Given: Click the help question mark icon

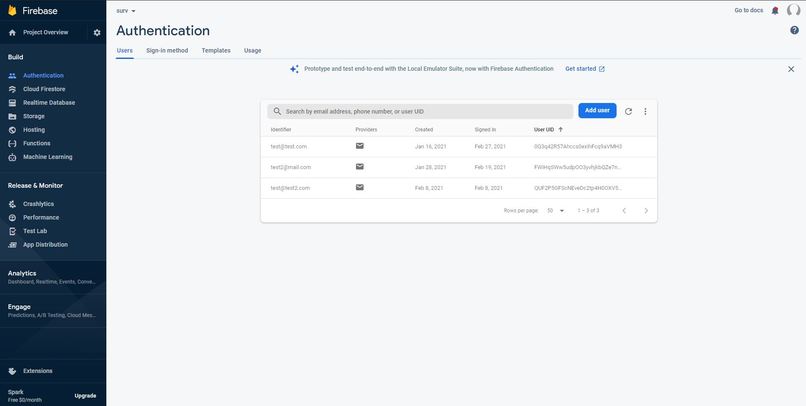Looking at the screenshot, I should click(794, 30).
